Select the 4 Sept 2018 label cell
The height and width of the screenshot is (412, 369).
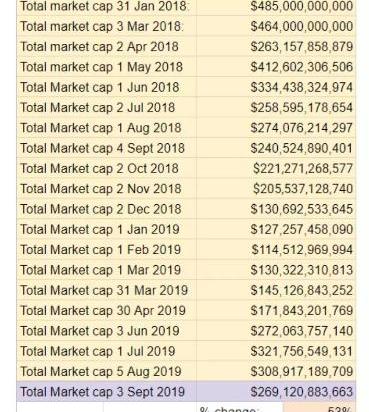pyautogui.click(x=107, y=148)
